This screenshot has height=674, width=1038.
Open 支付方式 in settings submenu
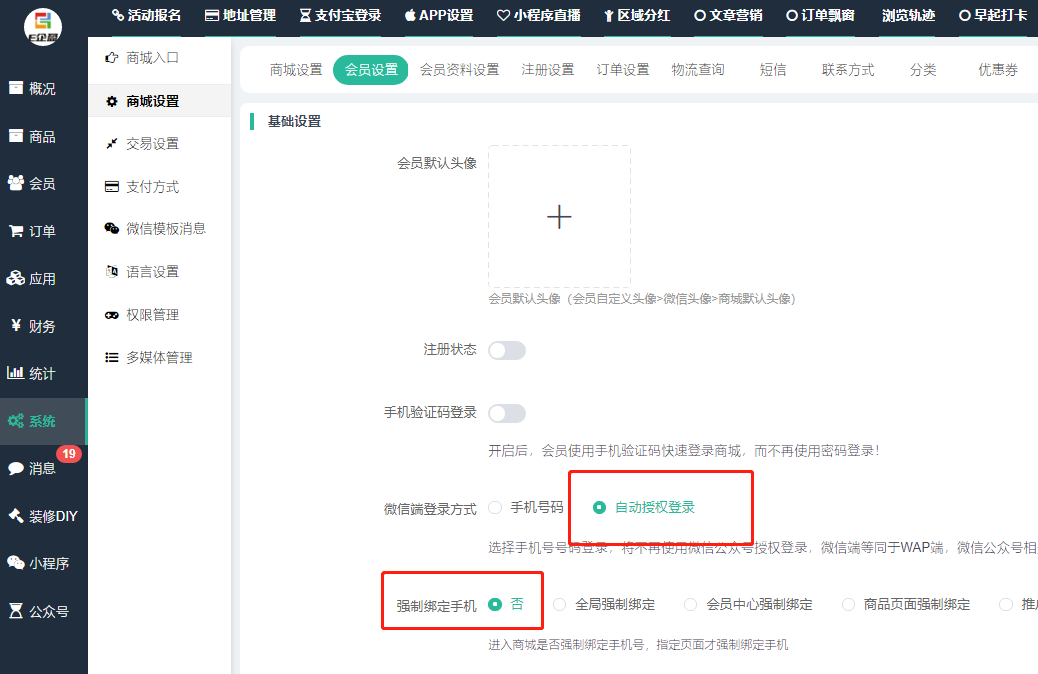point(152,186)
